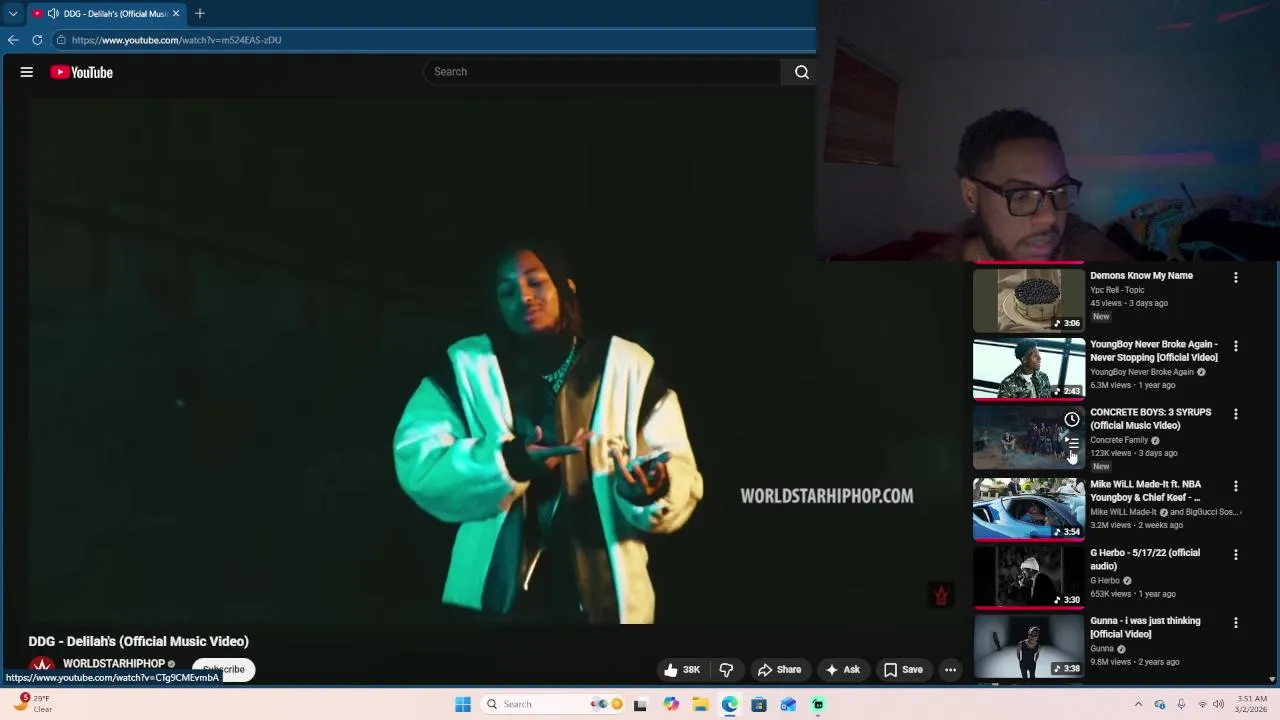Dislike the video

click(x=726, y=670)
